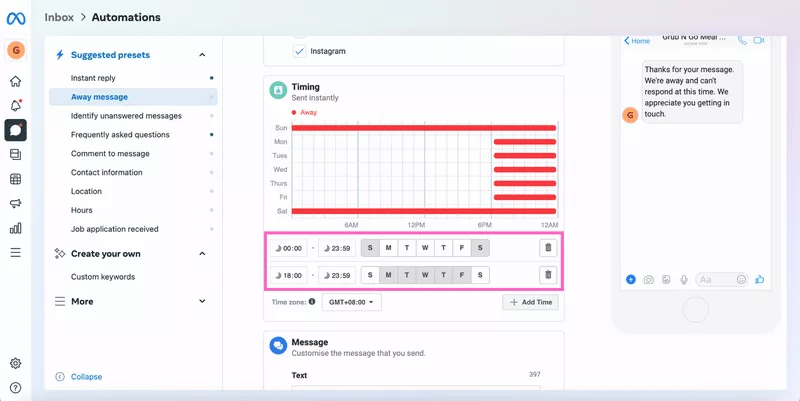Open the help question mark icon
Image resolution: width=800 pixels, height=401 pixels.
[x=16, y=388]
